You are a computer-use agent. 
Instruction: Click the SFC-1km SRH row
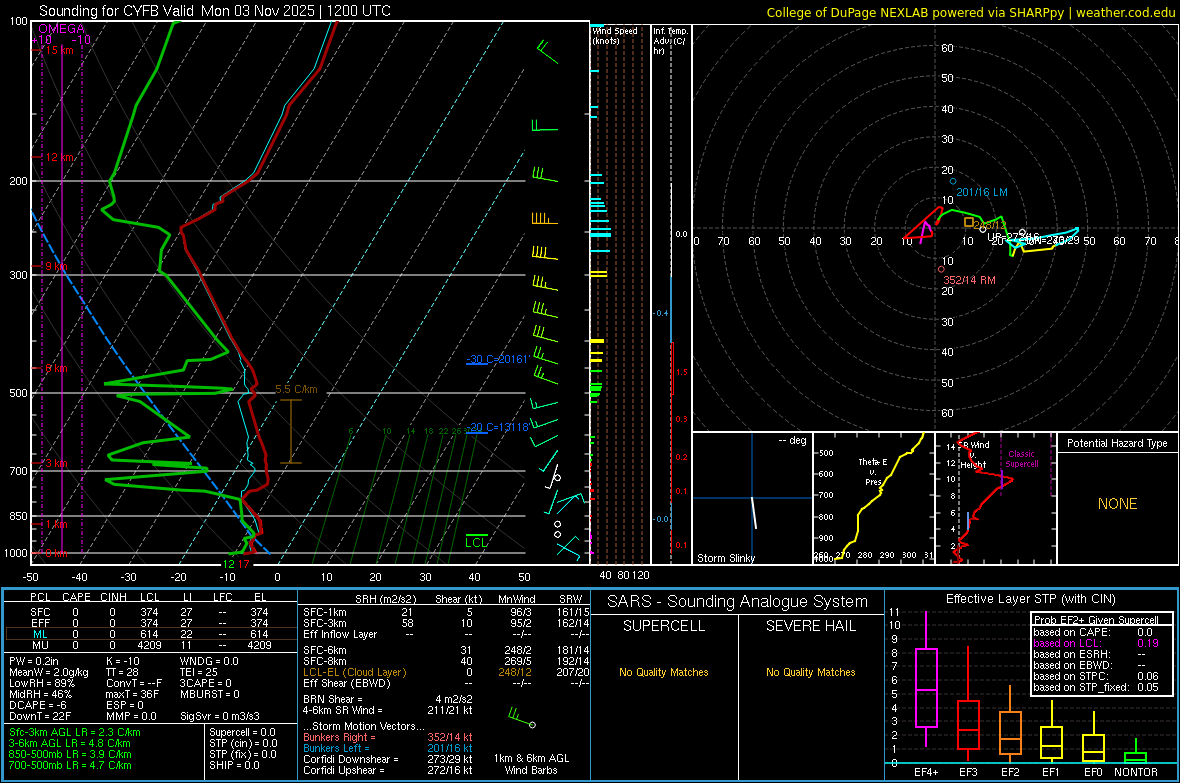[446, 612]
